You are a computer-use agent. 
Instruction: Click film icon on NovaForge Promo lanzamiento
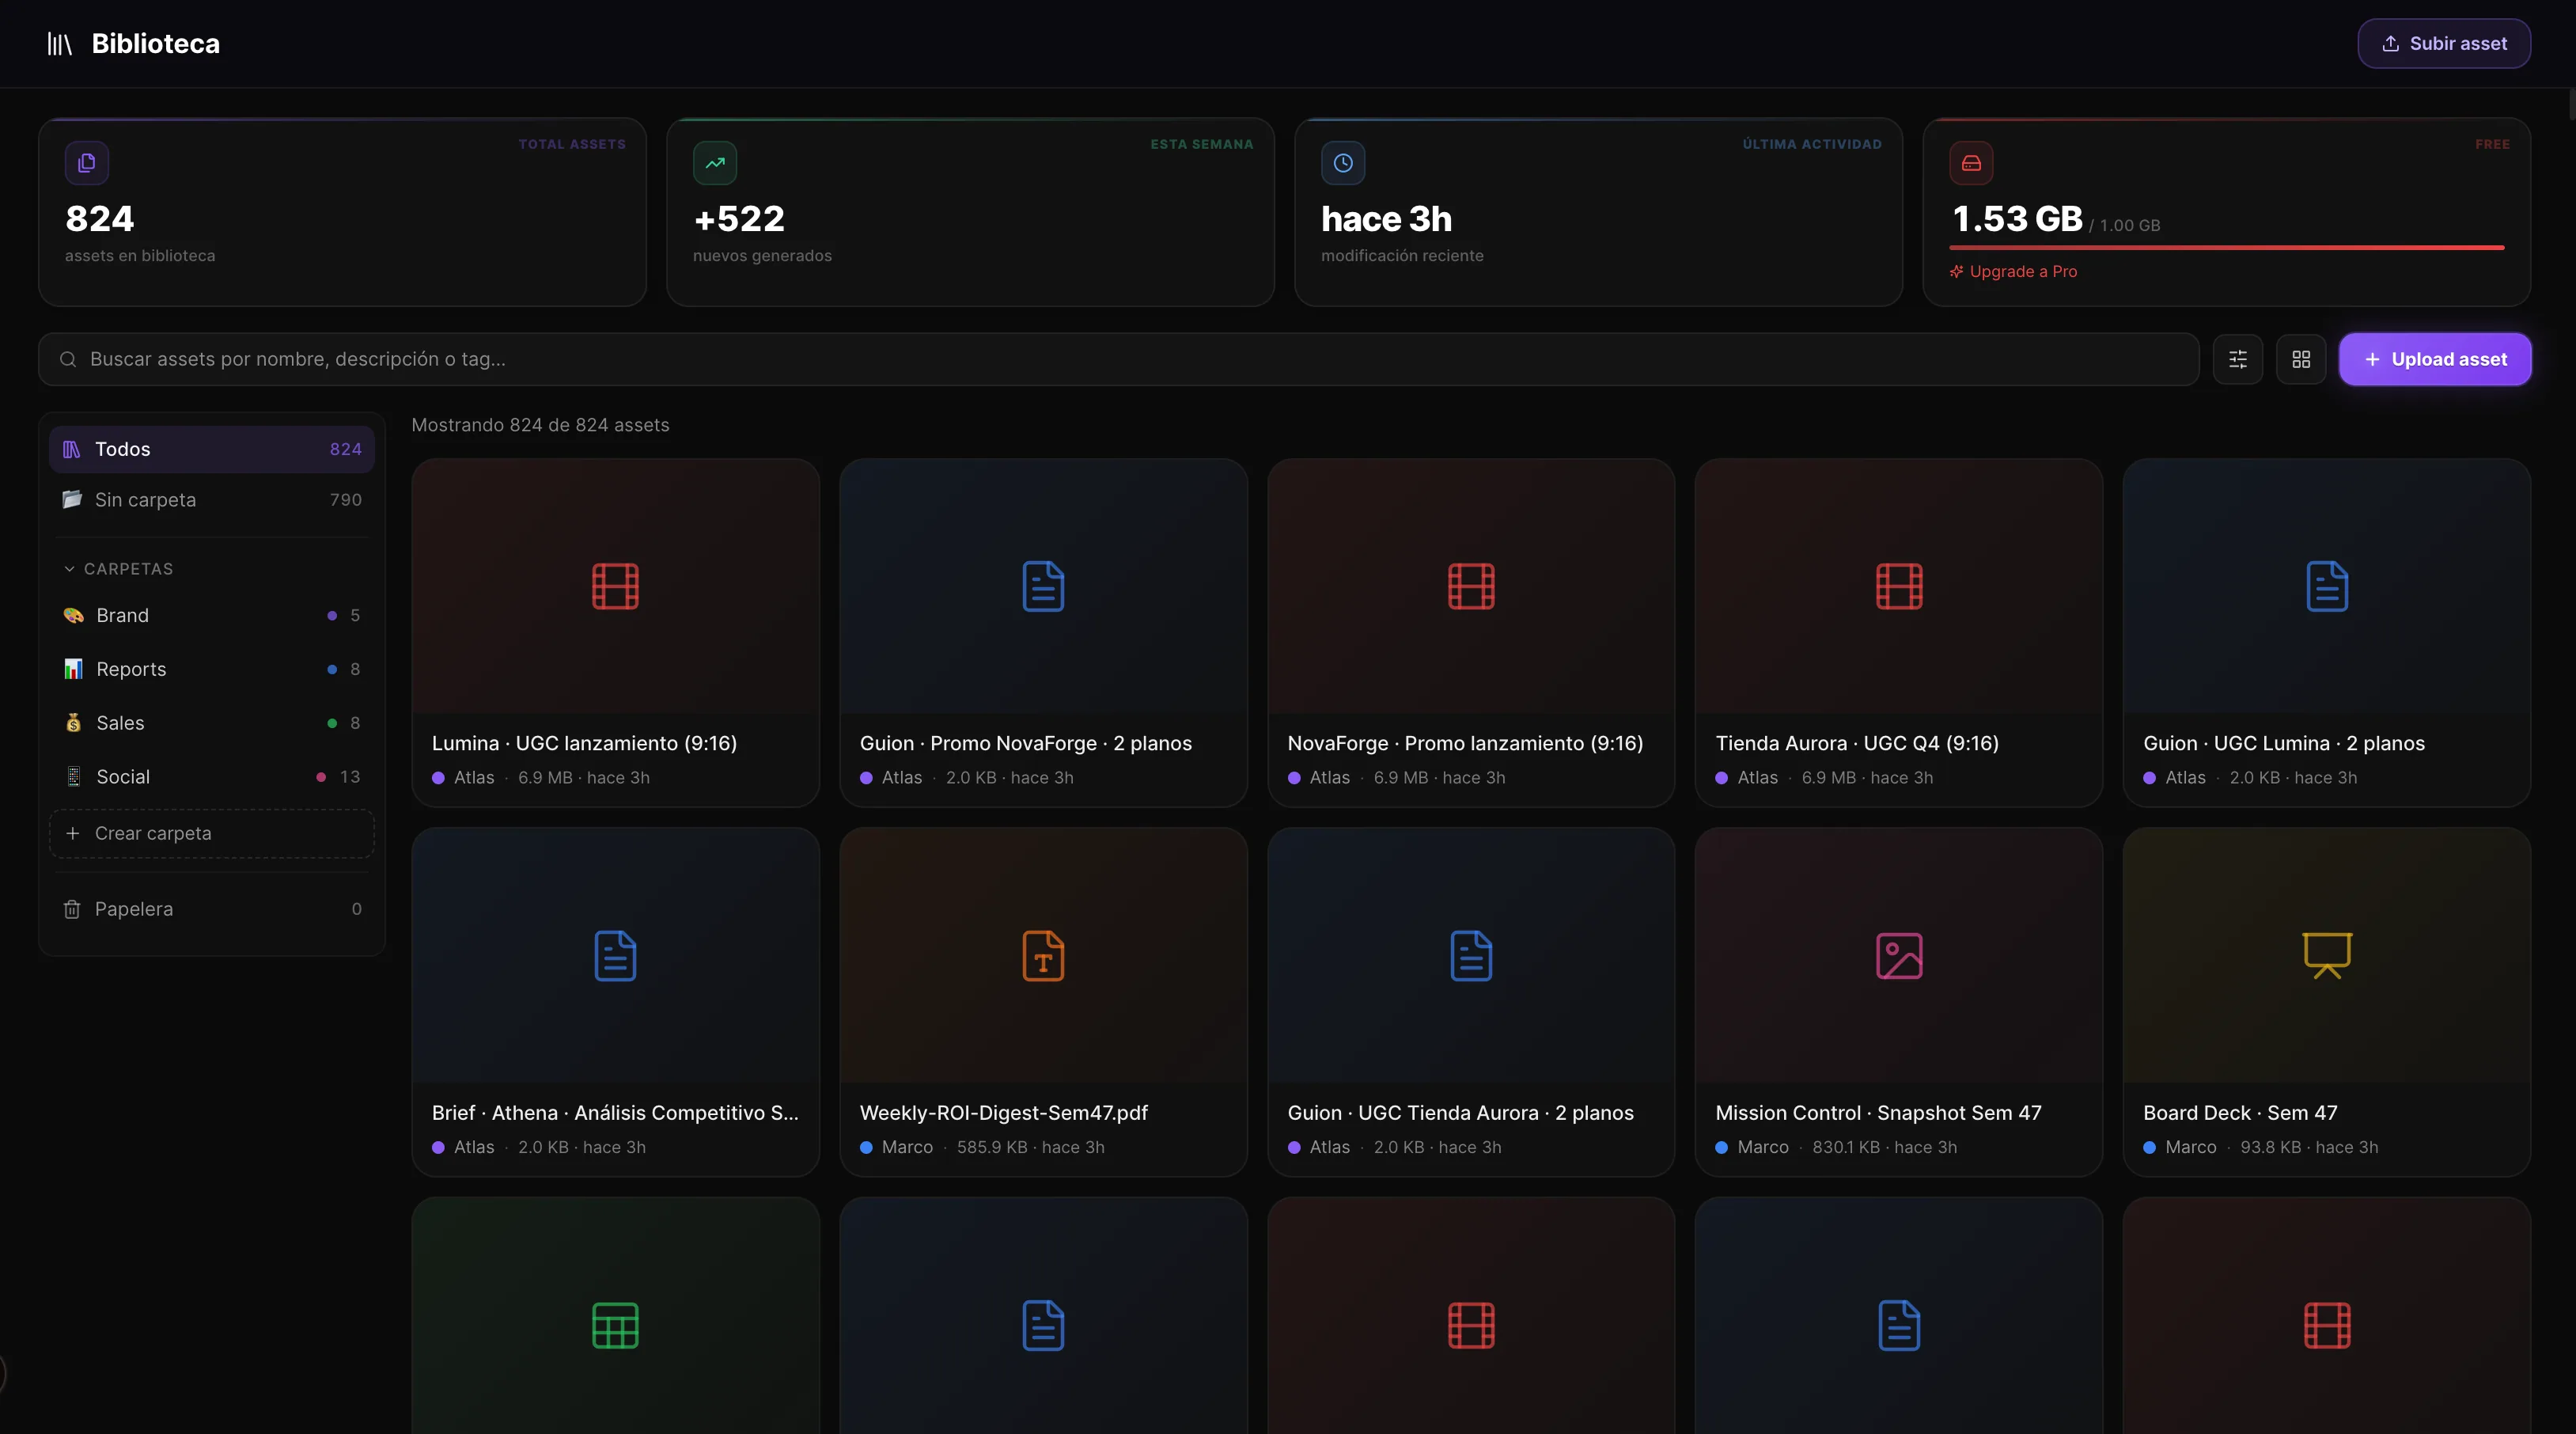(x=1471, y=586)
